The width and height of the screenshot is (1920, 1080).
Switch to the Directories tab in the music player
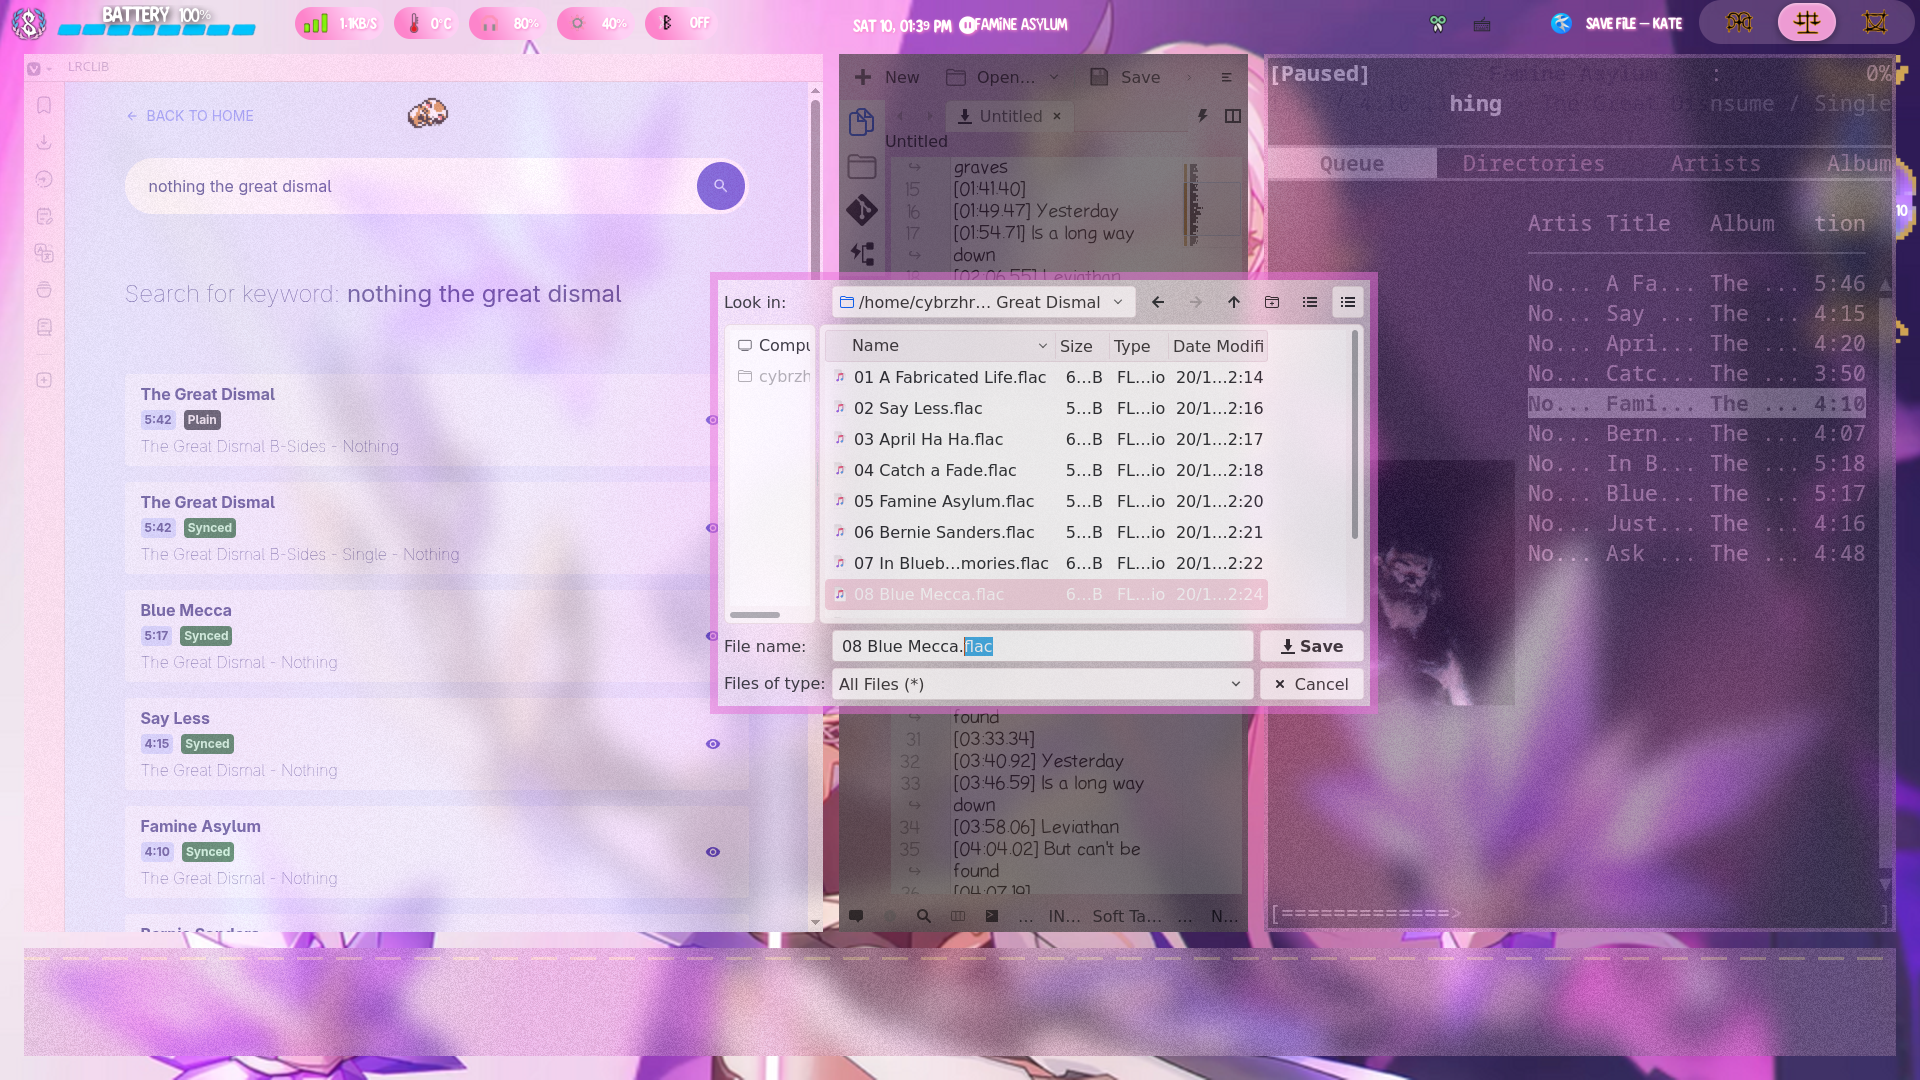[x=1533, y=164]
